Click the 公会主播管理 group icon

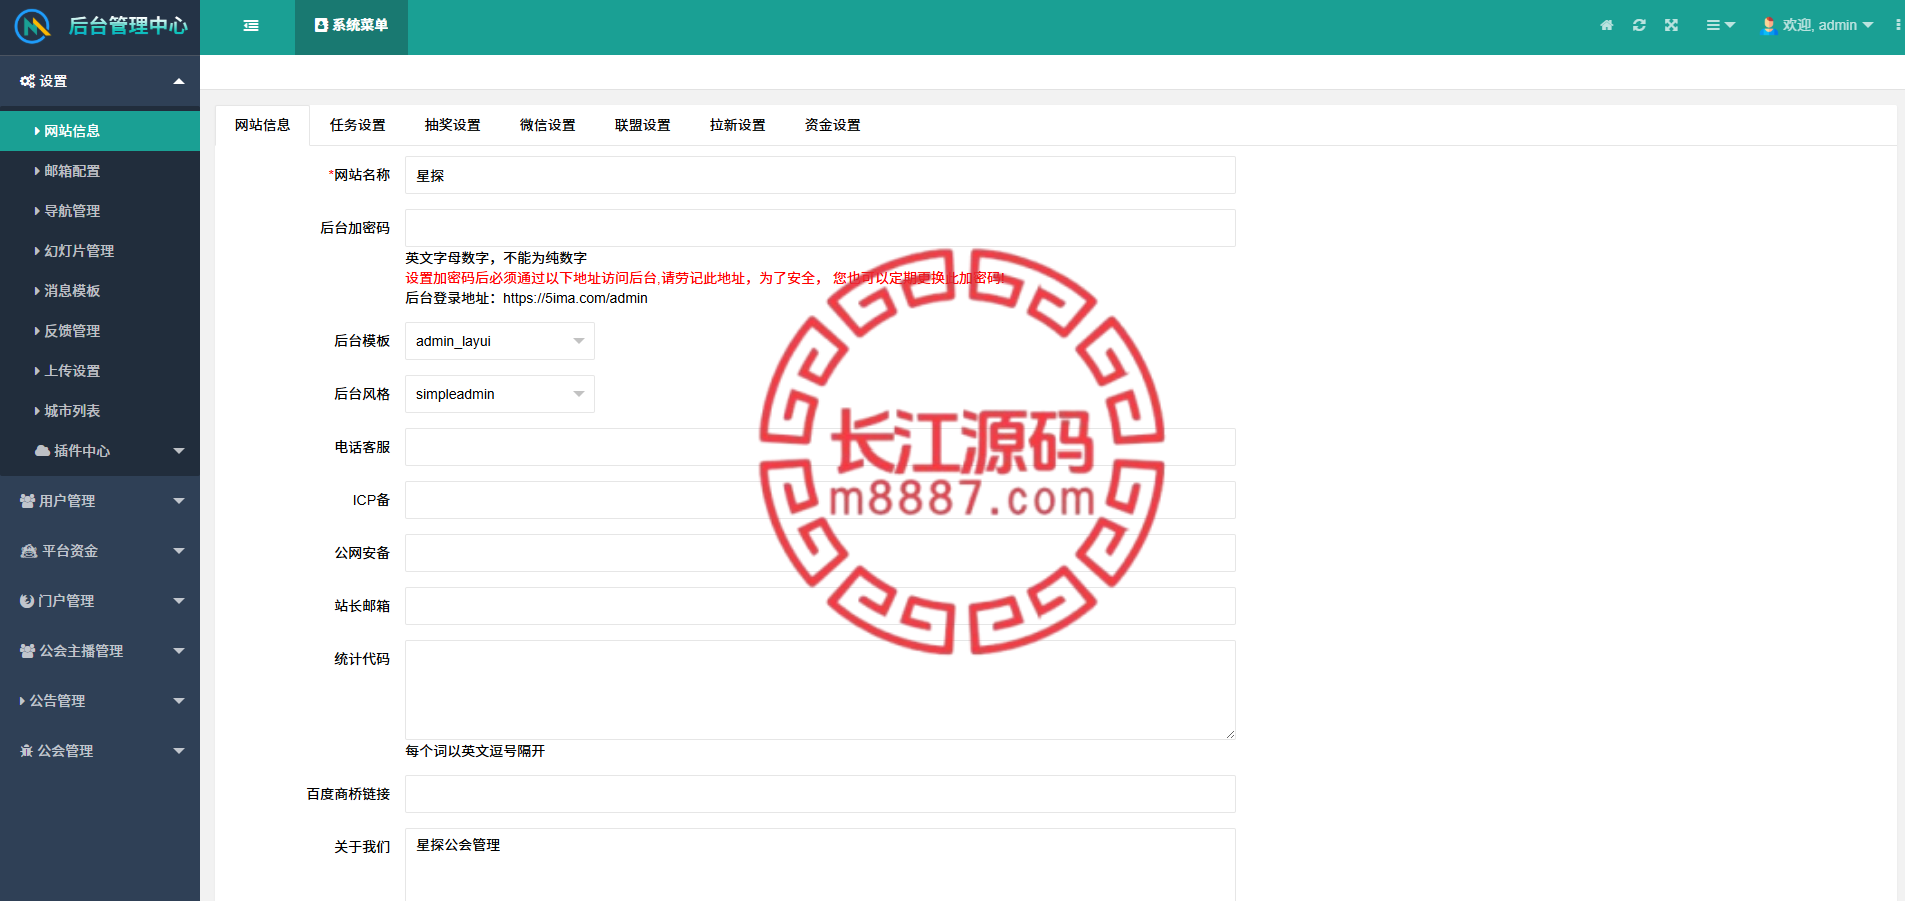pyautogui.click(x=28, y=651)
